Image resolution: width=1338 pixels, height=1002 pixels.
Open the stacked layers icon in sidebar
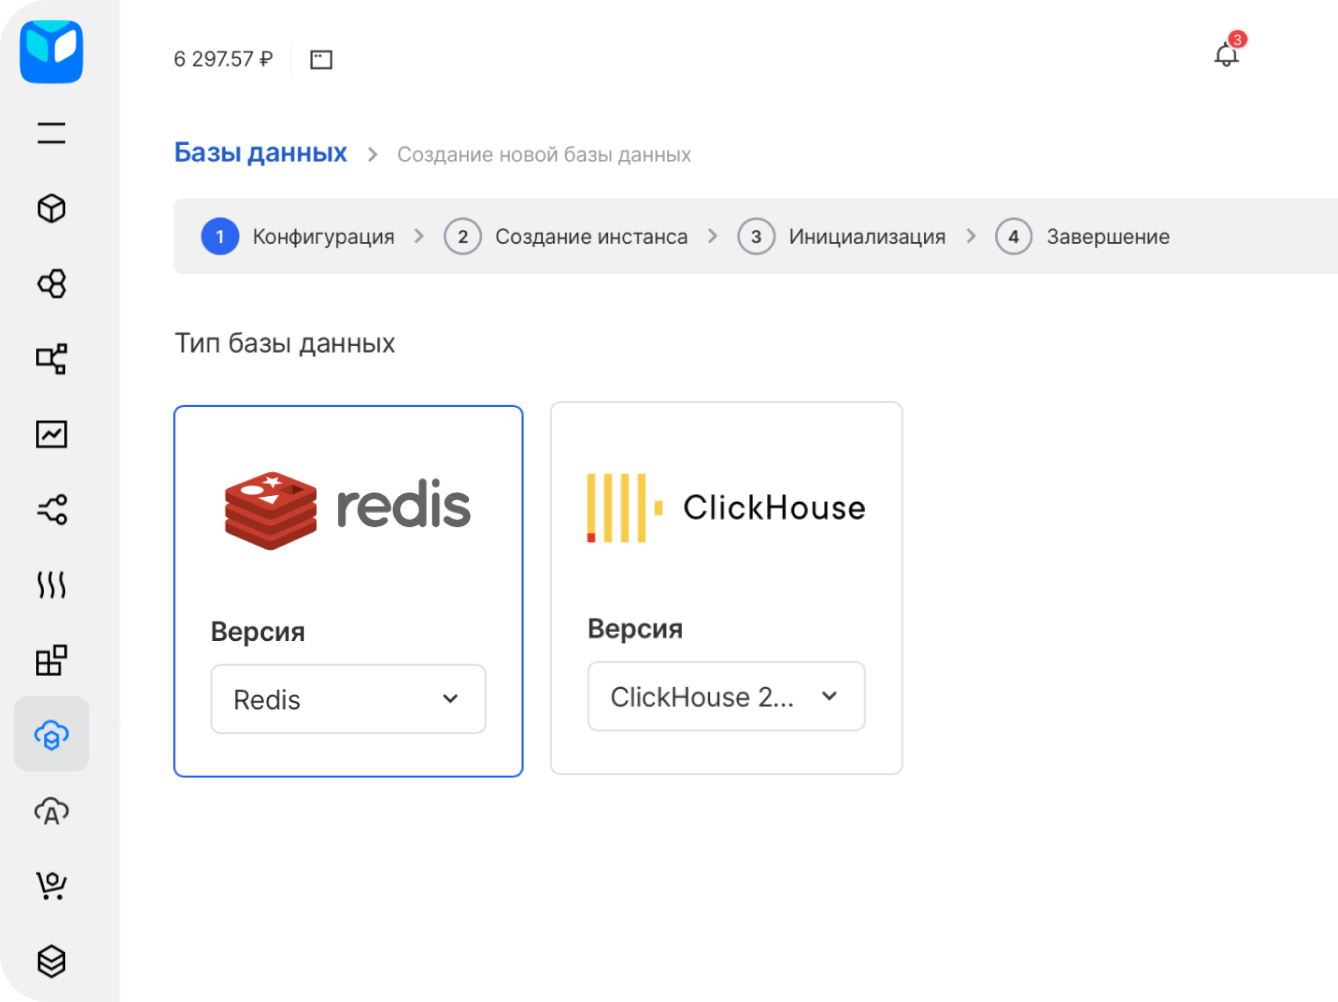[51, 961]
